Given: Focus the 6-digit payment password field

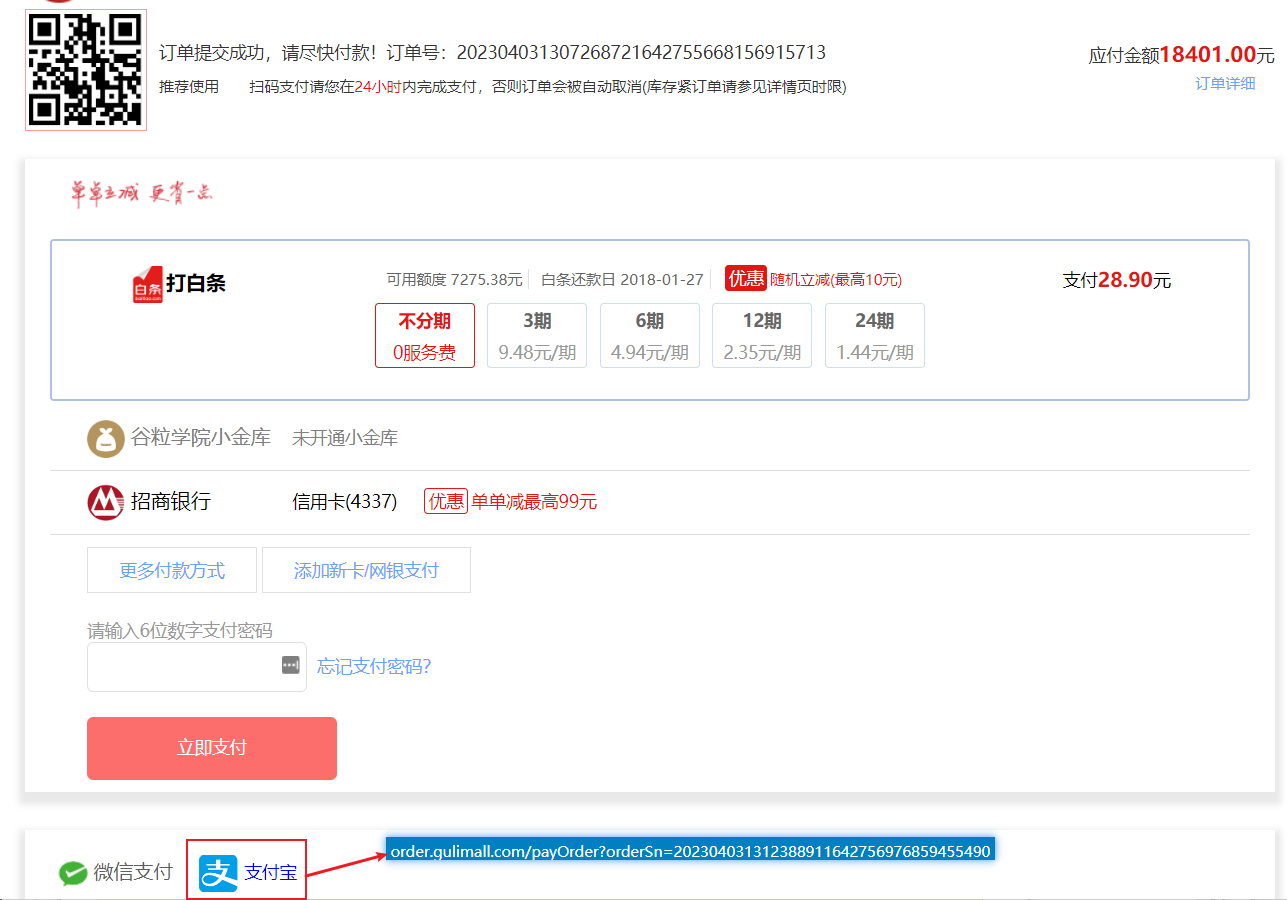Looking at the screenshot, I should (180, 667).
